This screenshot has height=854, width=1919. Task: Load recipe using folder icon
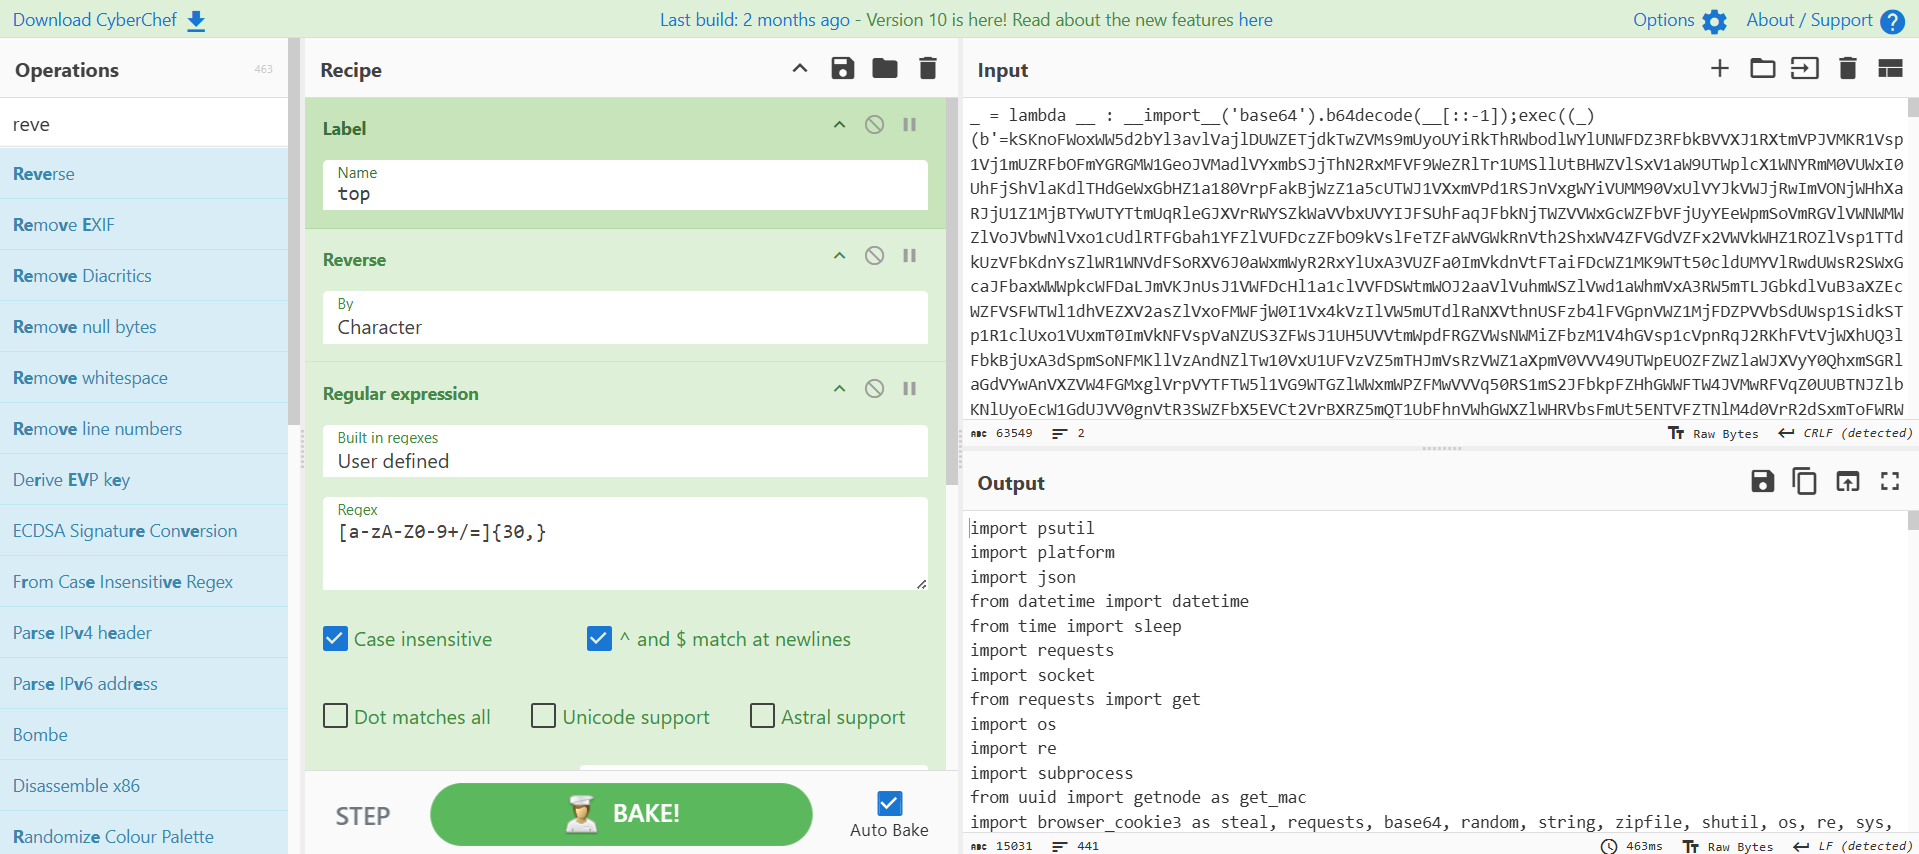(x=885, y=68)
